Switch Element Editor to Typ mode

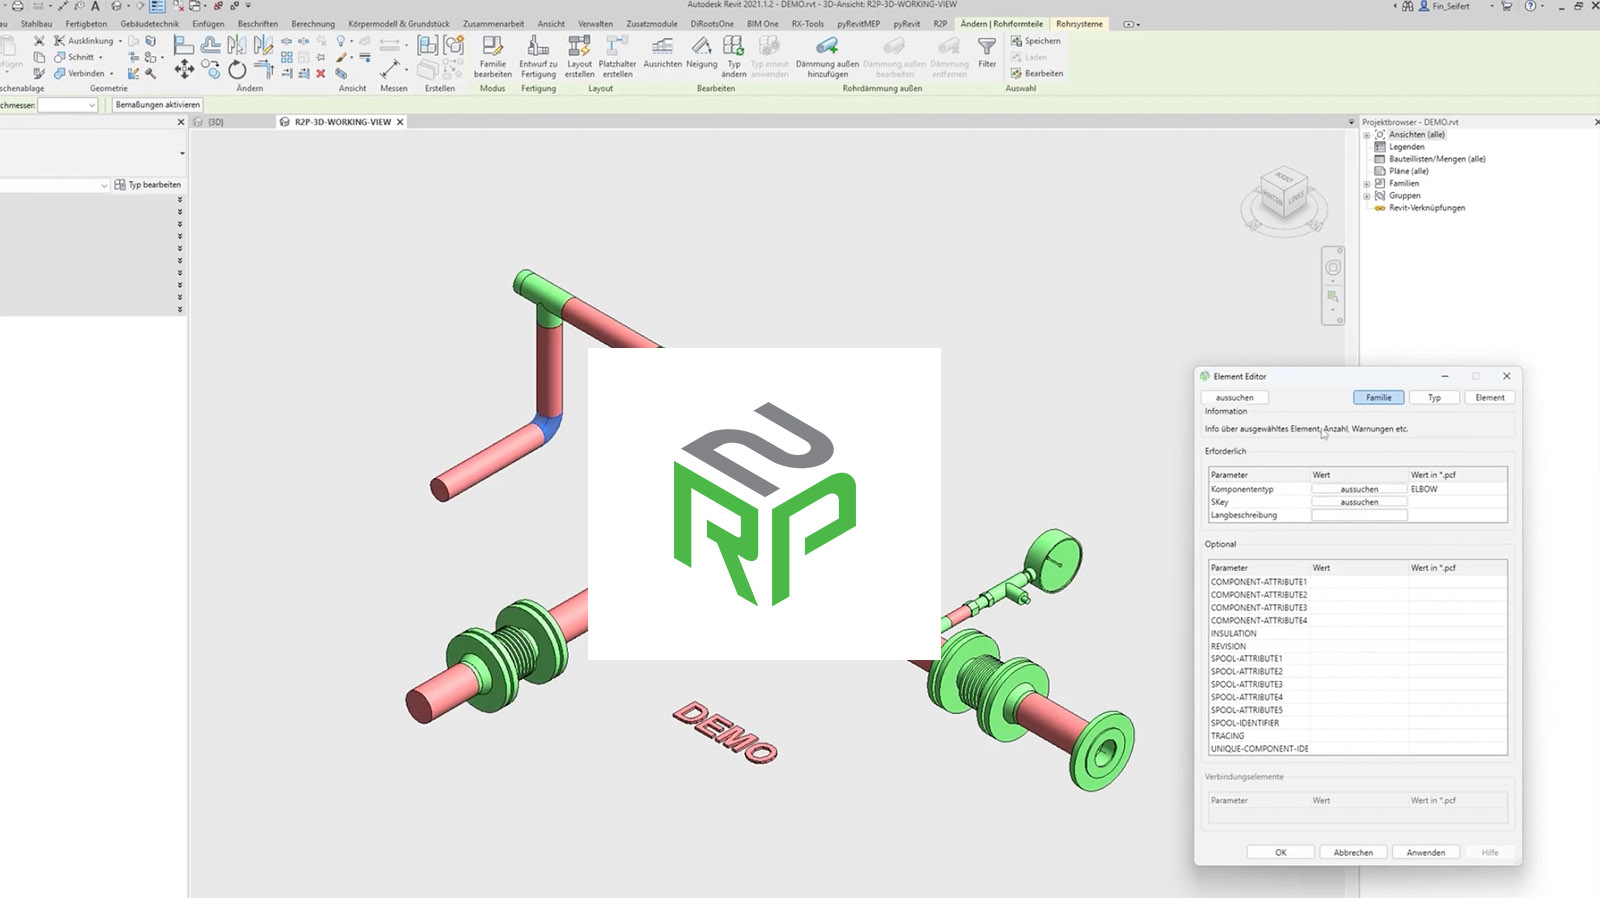1434,398
